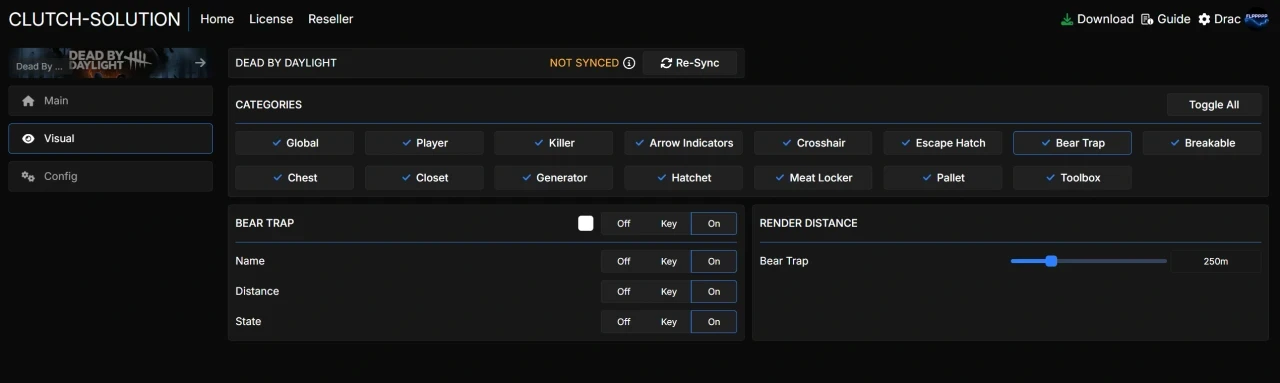Toggle the Generator category
Image resolution: width=1280 pixels, height=383 pixels.
pyautogui.click(x=554, y=178)
